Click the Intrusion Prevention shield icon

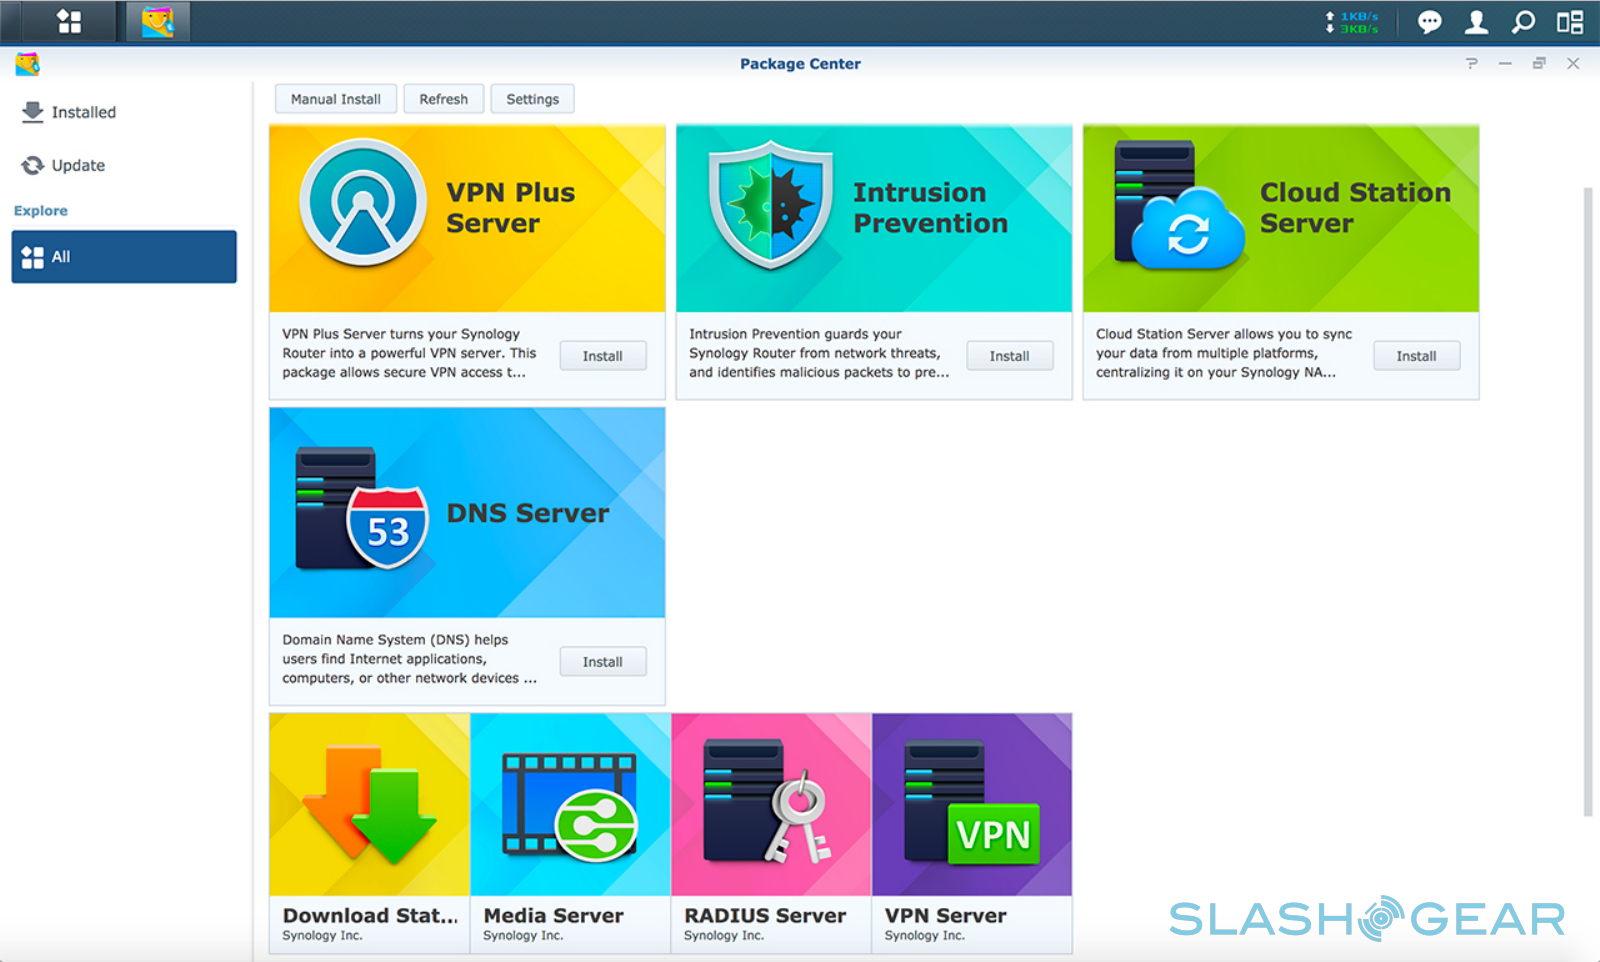coord(770,205)
